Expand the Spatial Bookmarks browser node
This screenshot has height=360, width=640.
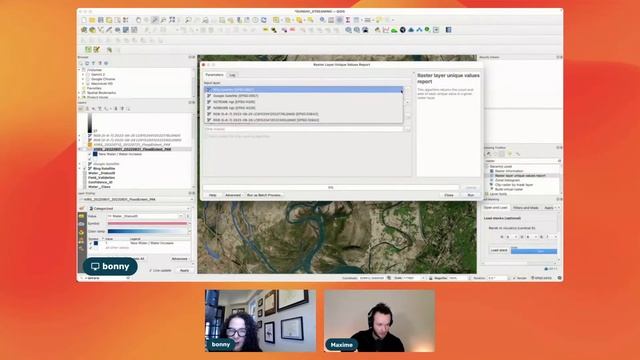tap(80, 93)
